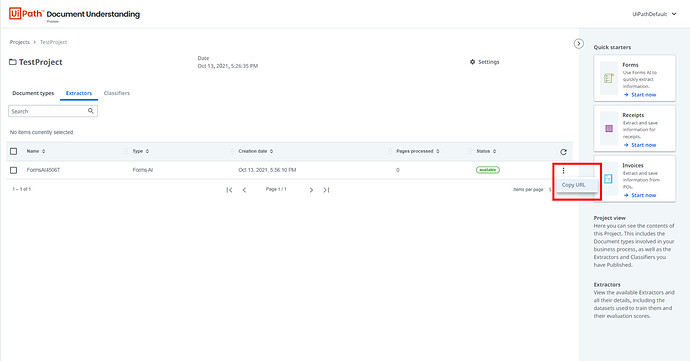The height and width of the screenshot is (361, 690).
Task: Start now under Invoices quick starter
Action: click(640, 195)
